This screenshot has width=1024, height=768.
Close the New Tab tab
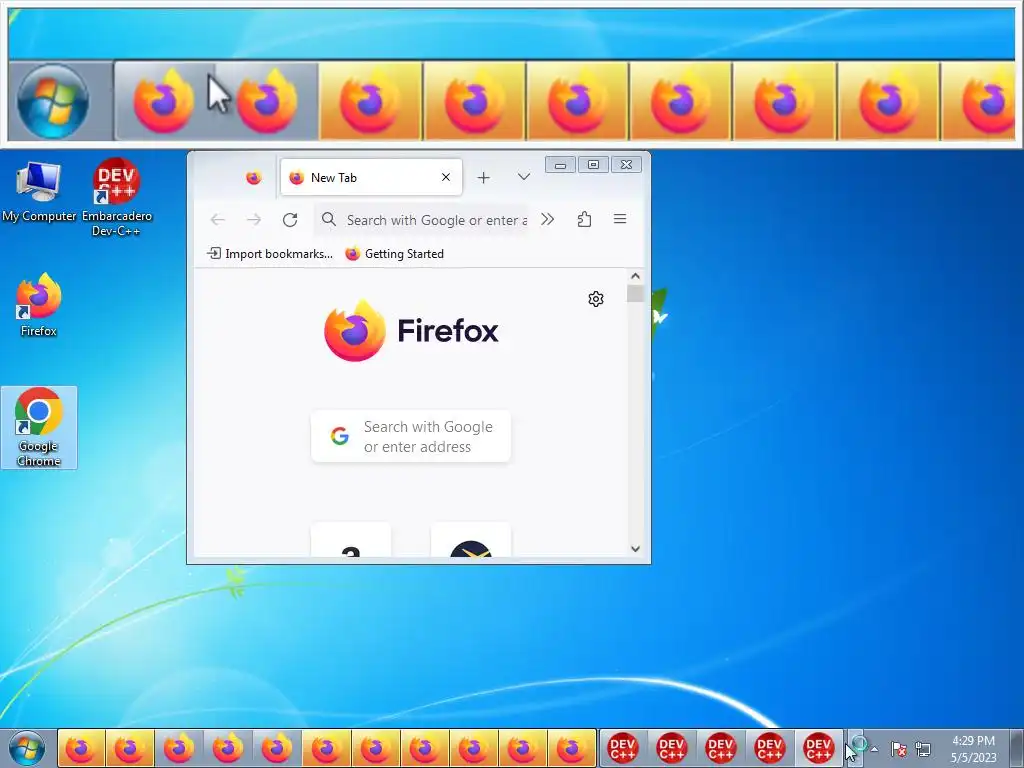click(446, 178)
